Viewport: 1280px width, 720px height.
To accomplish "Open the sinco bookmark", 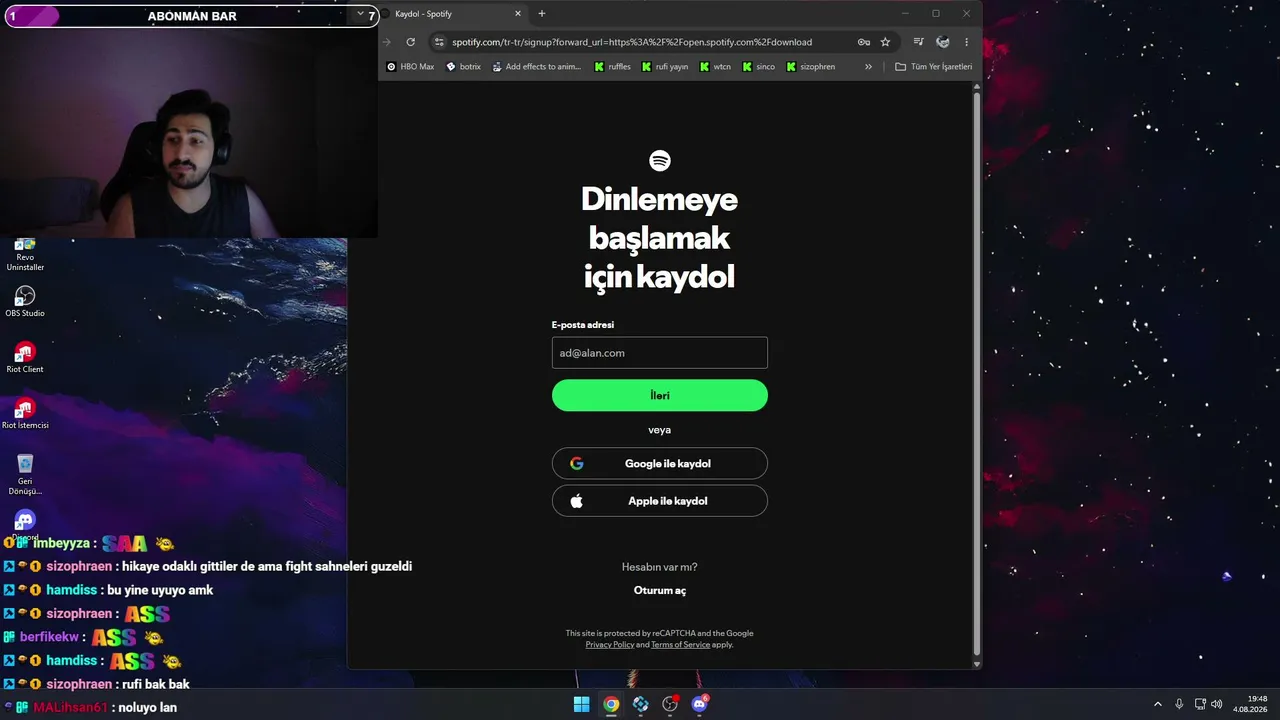I will [x=758, y=67].
